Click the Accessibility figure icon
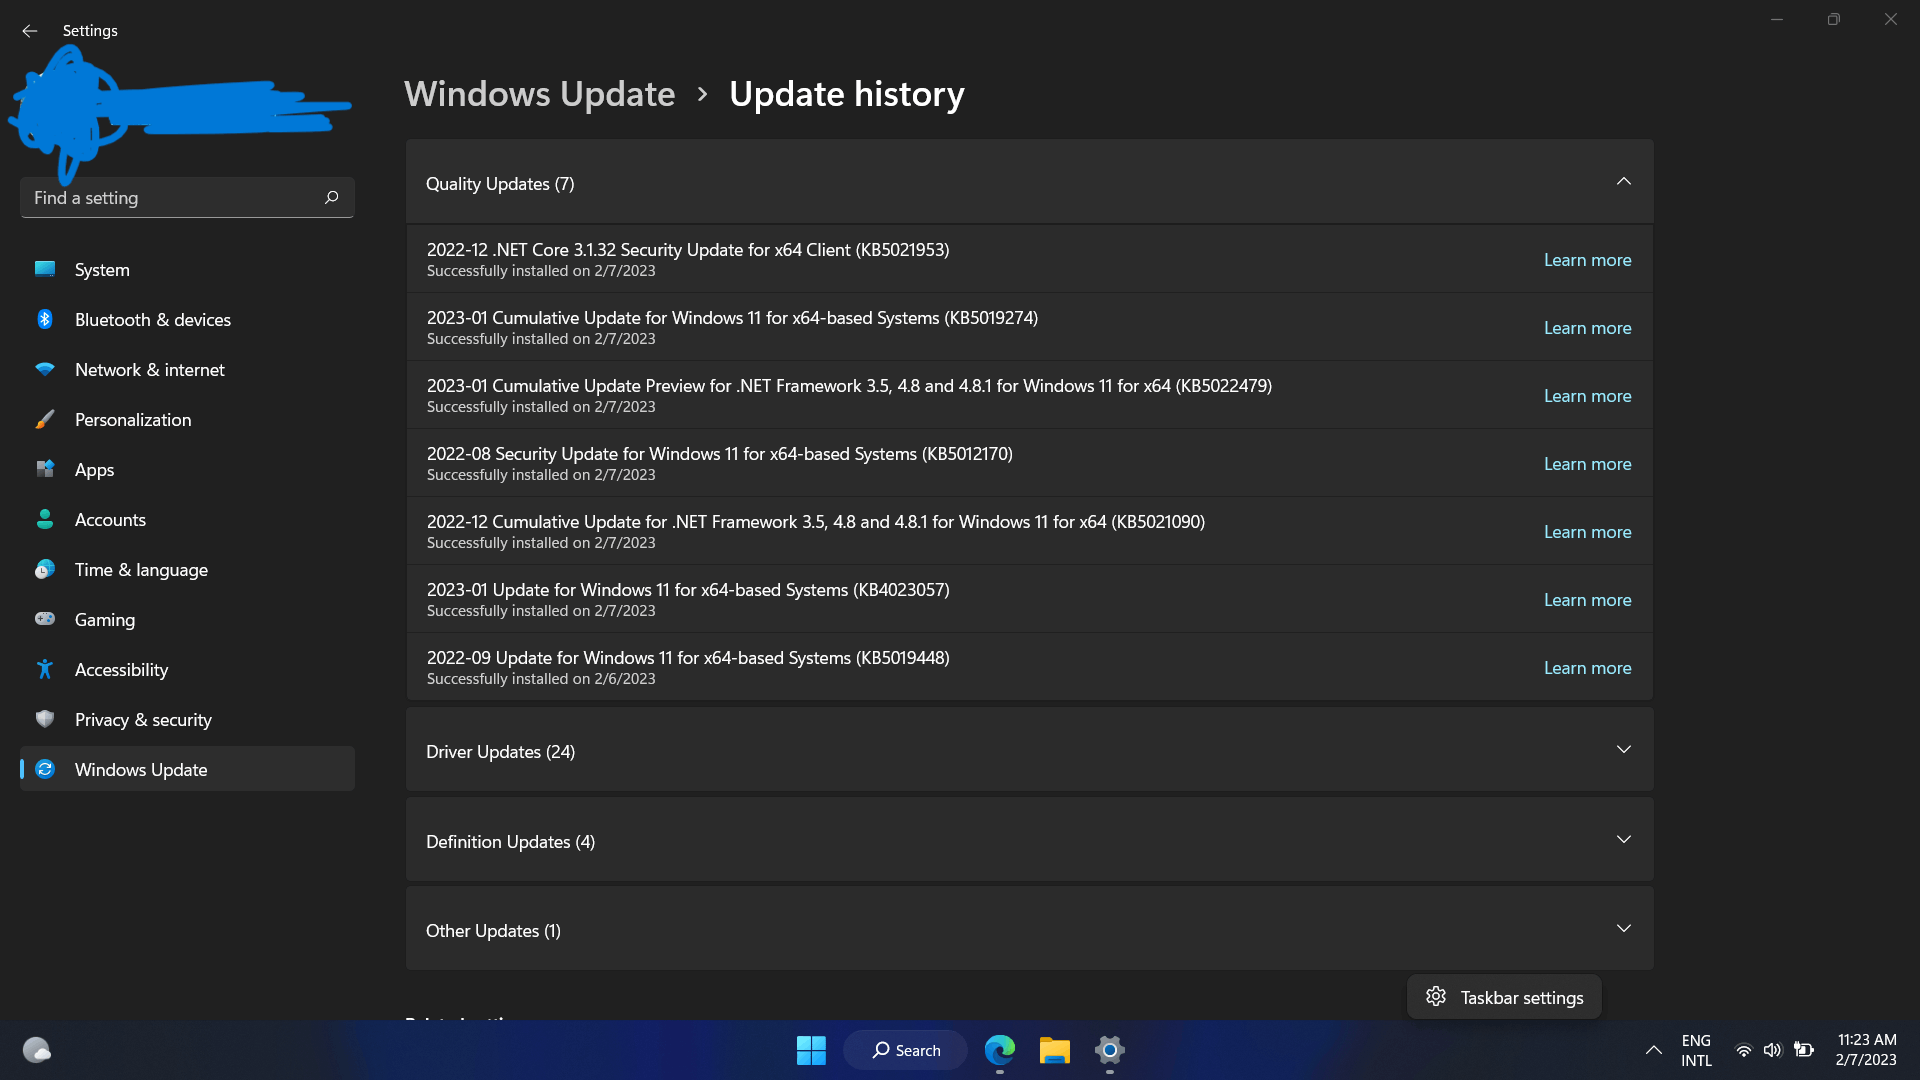The image size is (1920, 1080). 45,669
